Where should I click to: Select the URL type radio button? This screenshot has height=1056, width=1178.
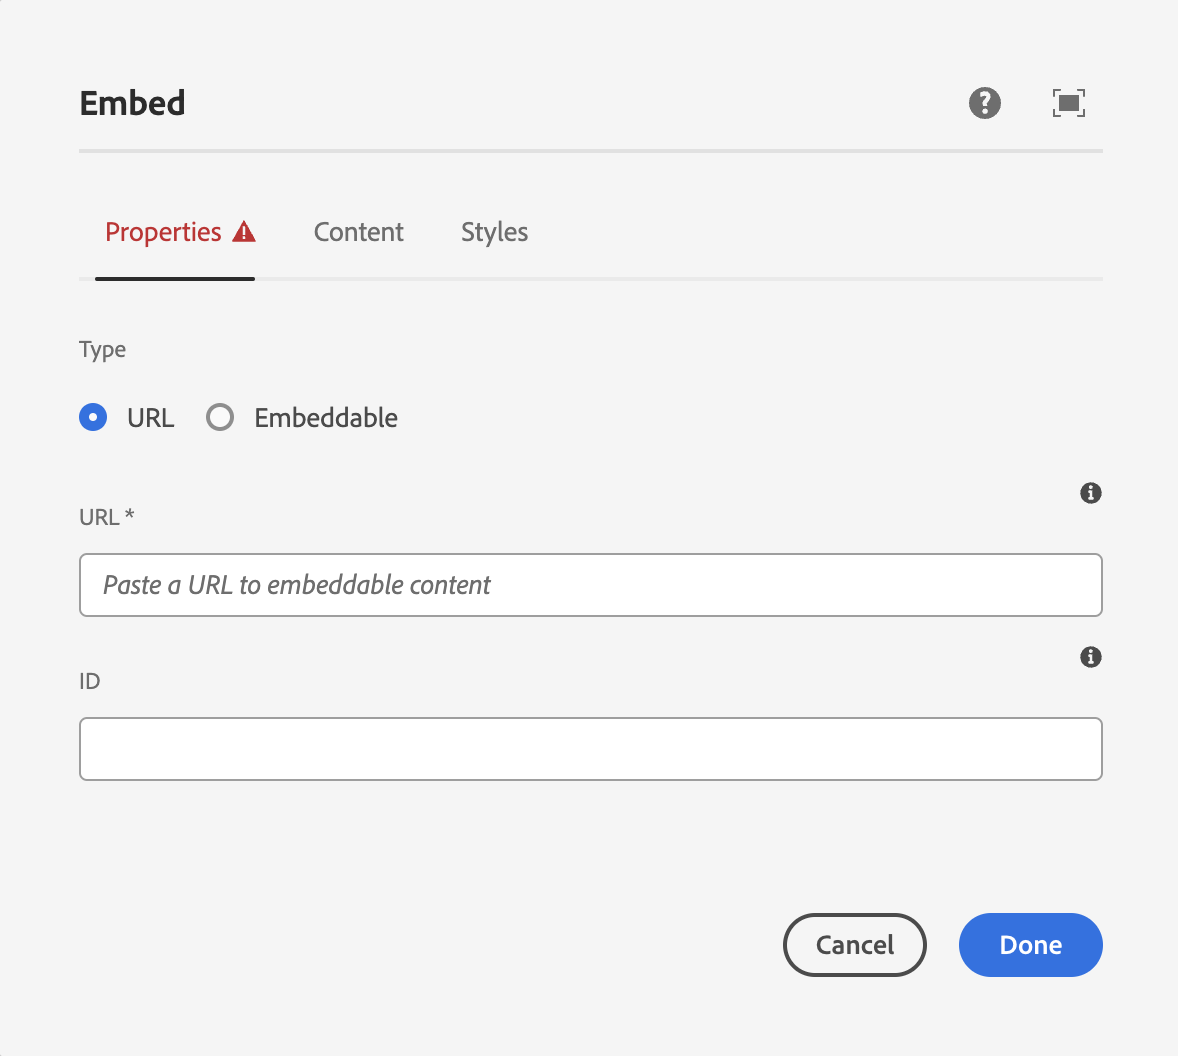click(x=93, y=417)
